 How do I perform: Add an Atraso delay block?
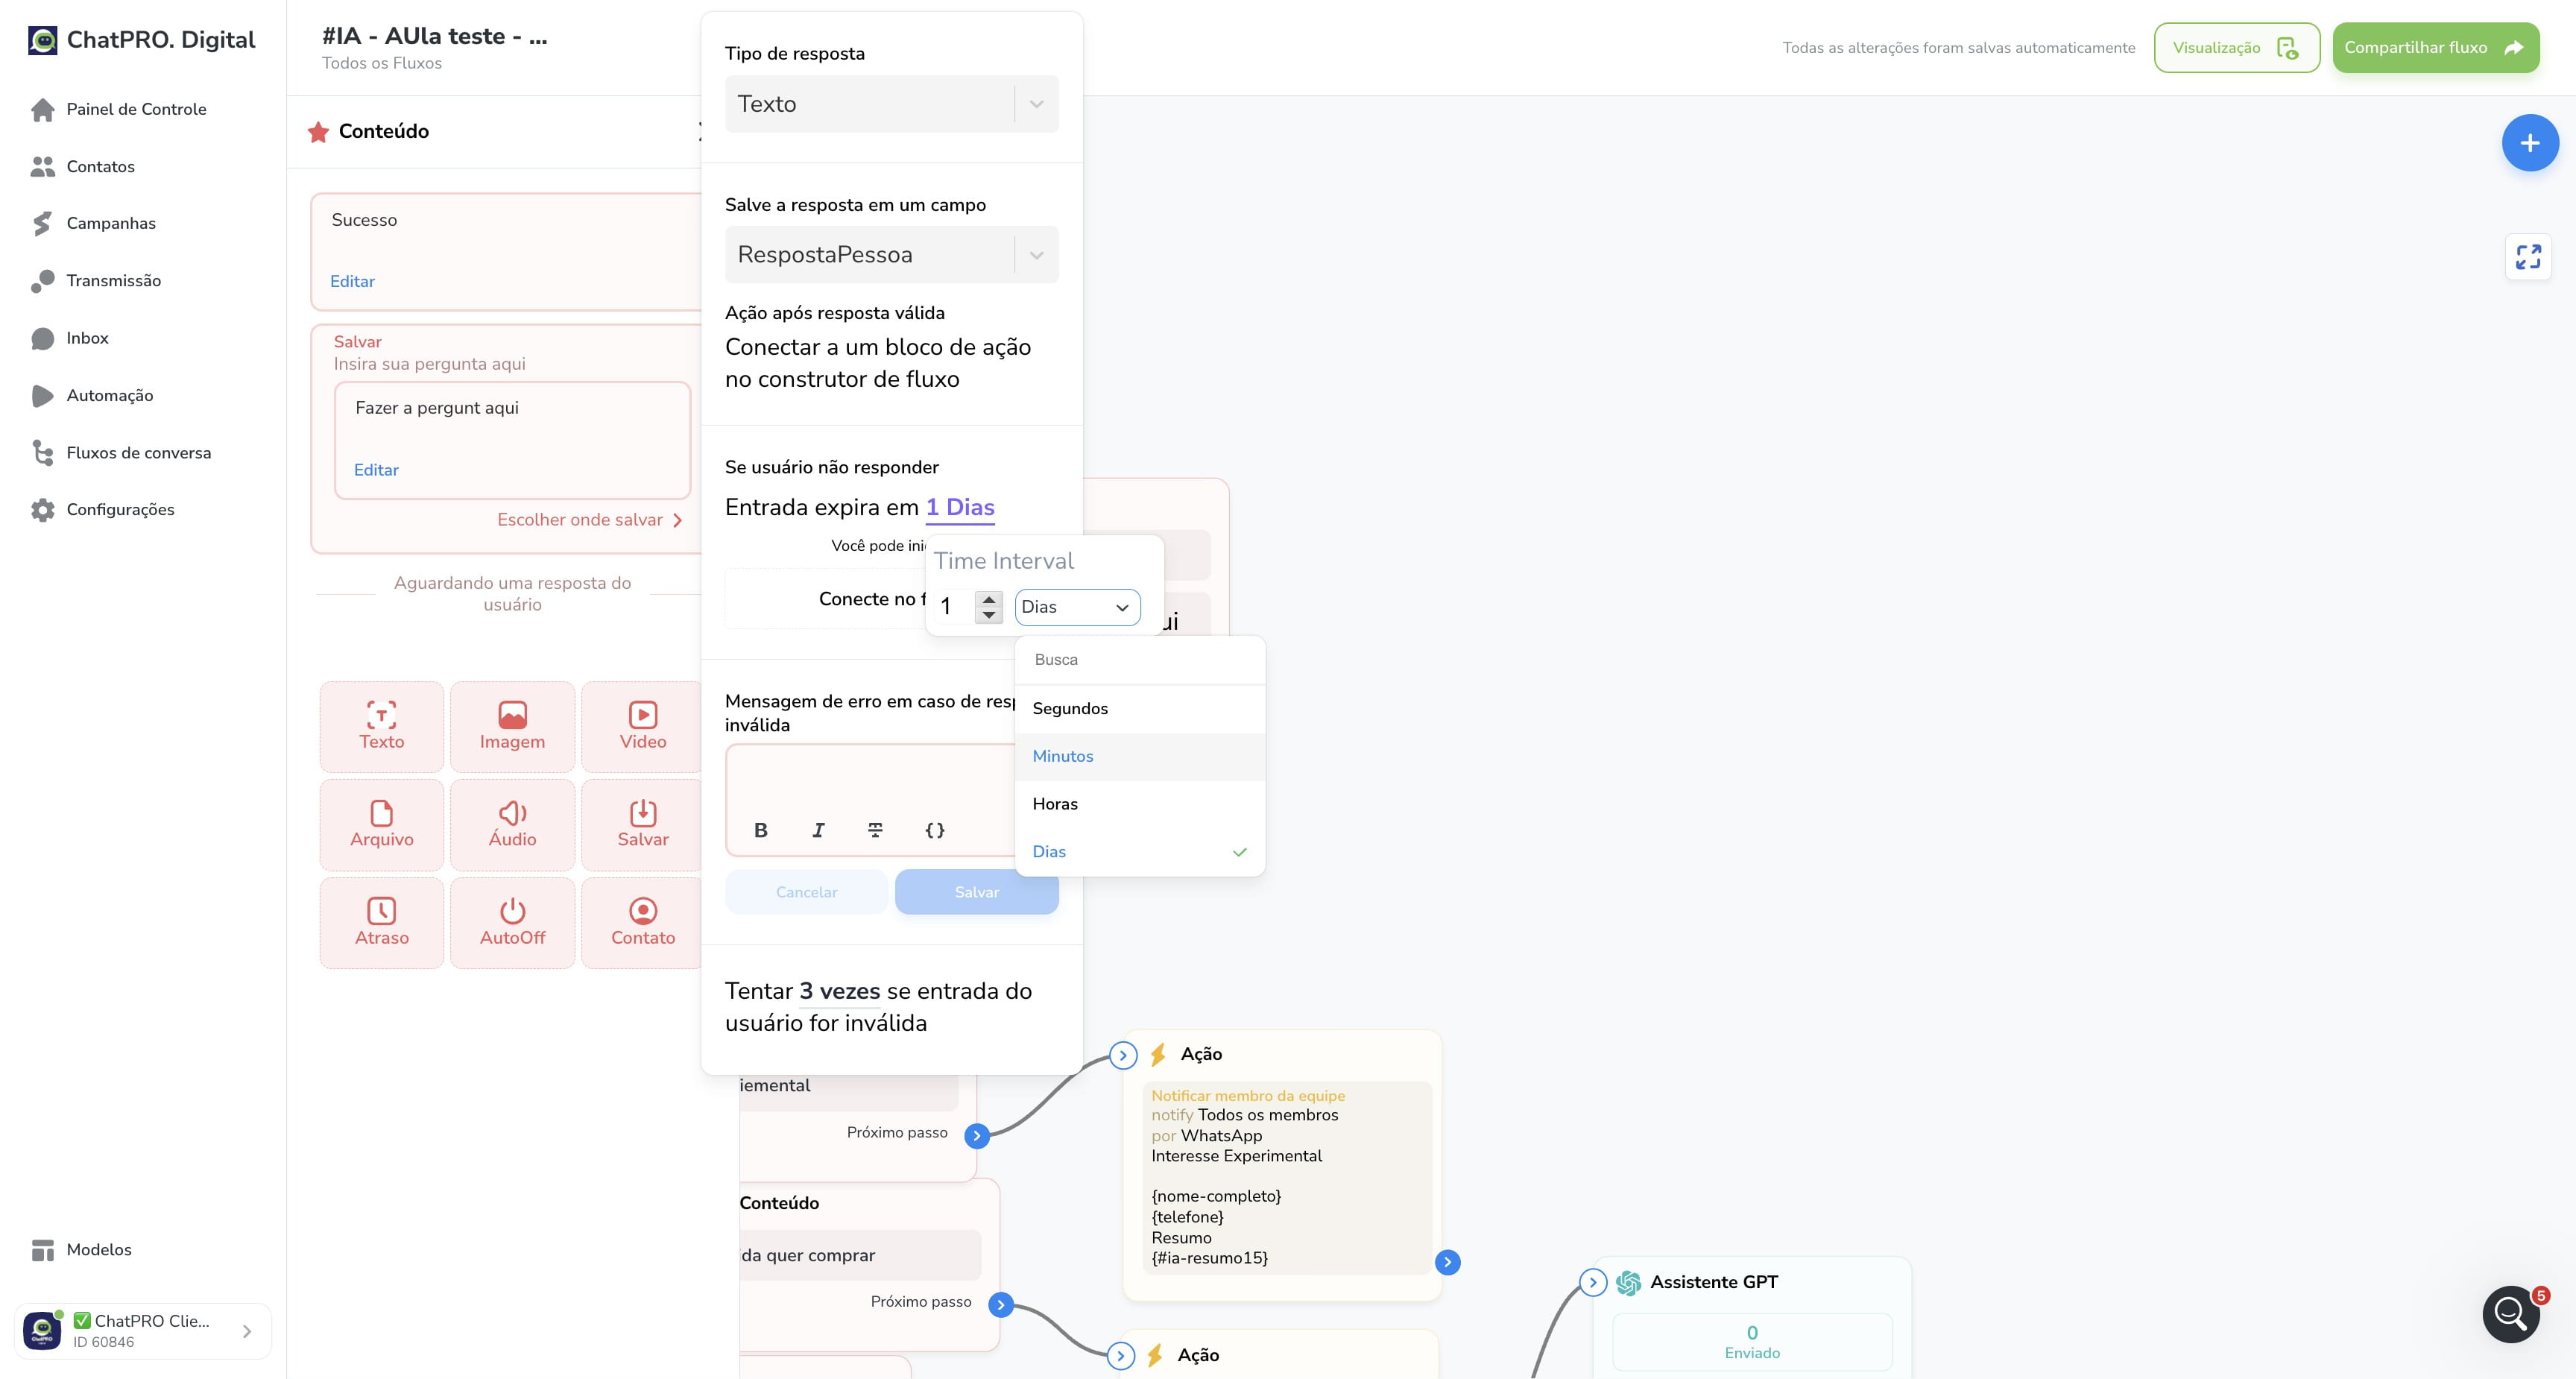pyautogui.click(x=382, y=923)
